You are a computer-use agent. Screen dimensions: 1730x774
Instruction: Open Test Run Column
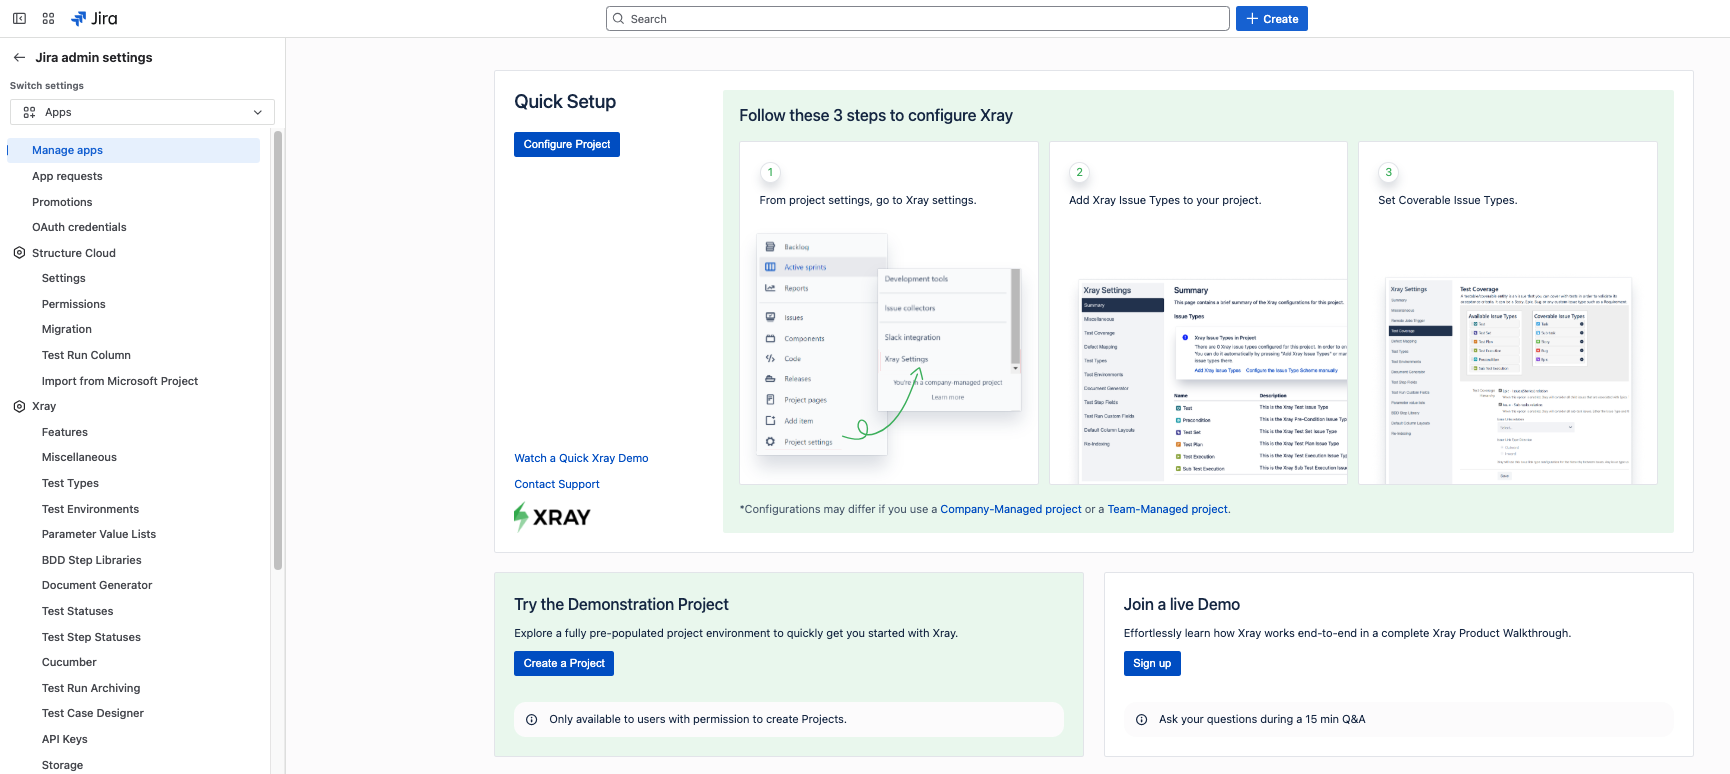pyautogui.click(x=86, y=355)
